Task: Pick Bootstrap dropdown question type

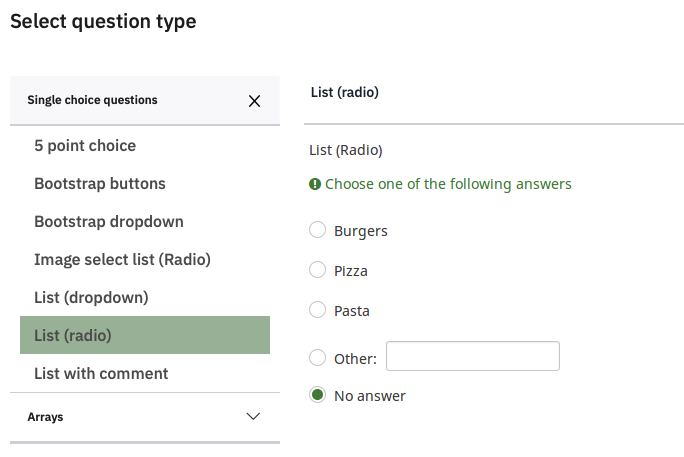Action: click(x=109, y=222)
